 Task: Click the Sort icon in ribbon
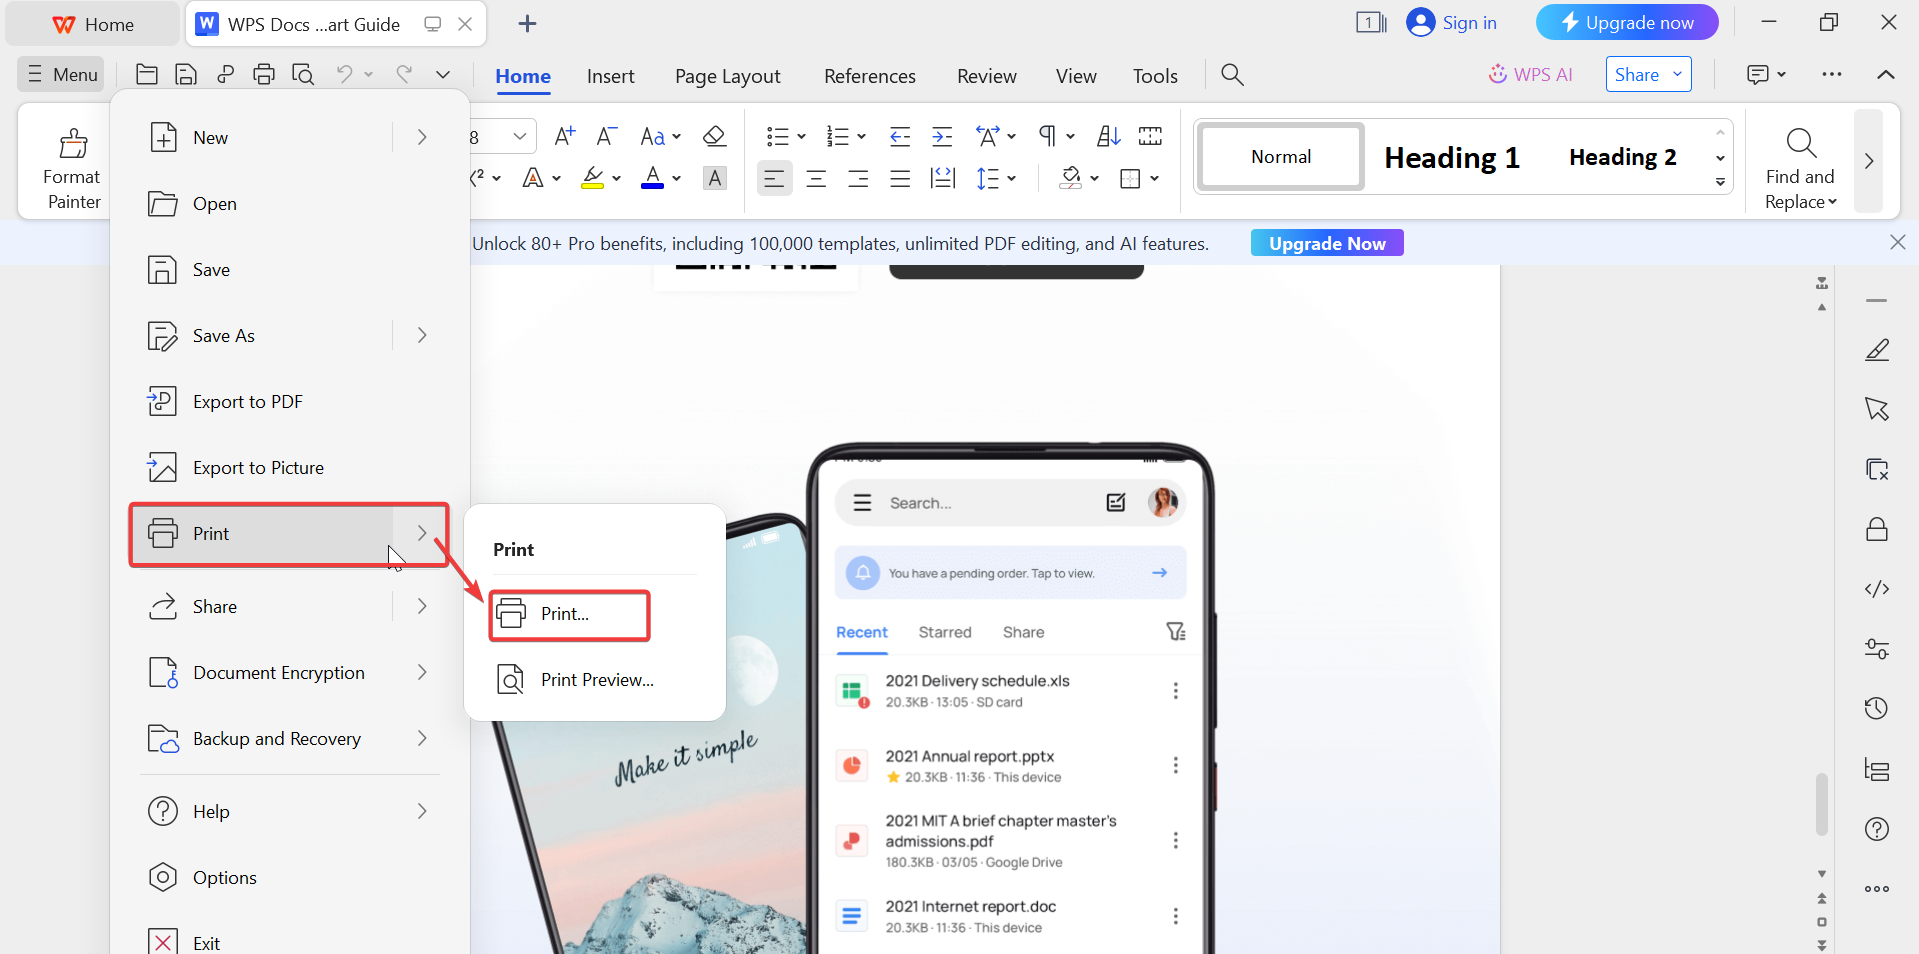point(1108,136)
